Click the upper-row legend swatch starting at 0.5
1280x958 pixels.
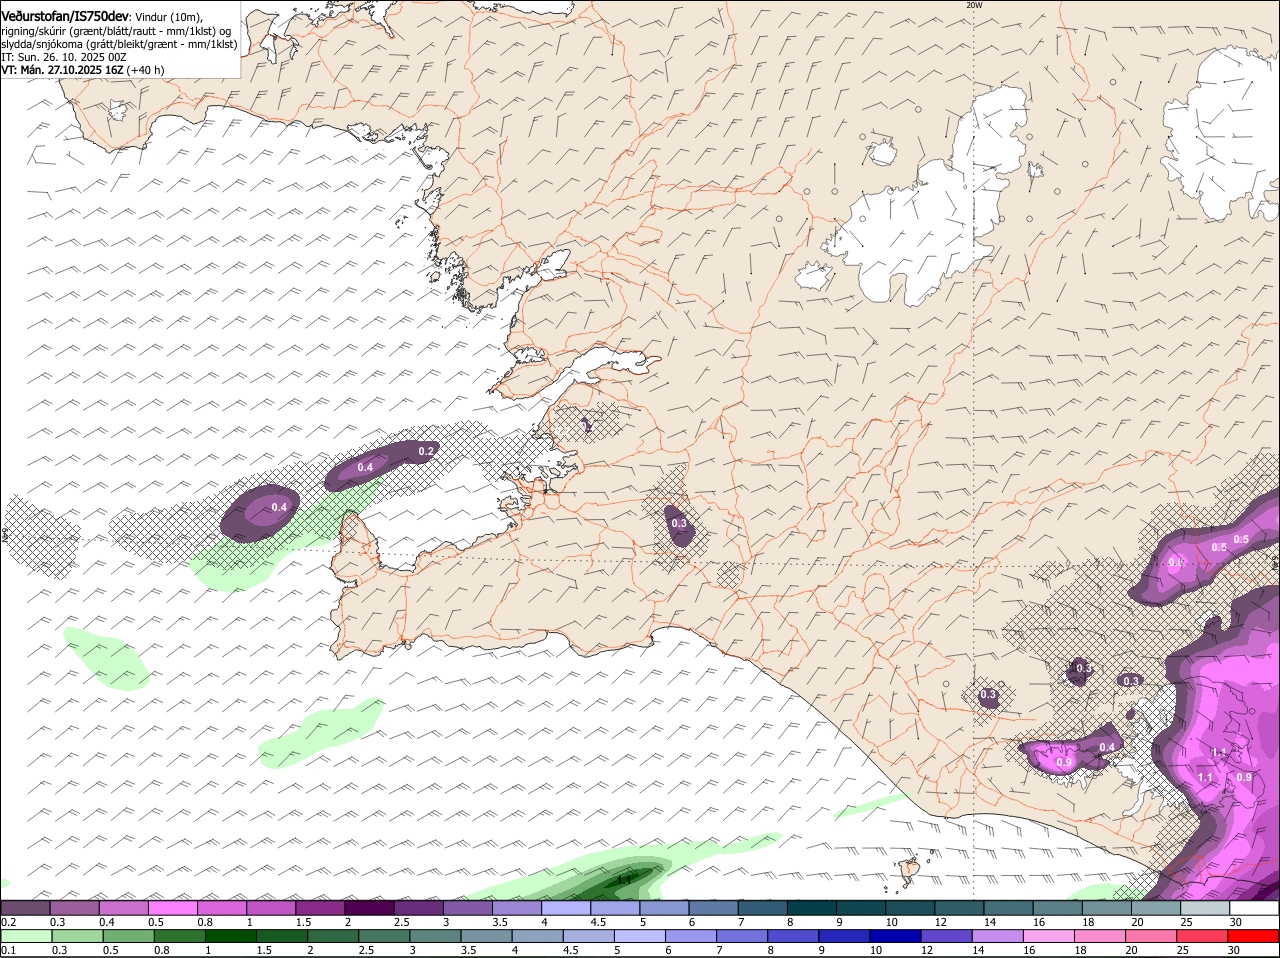[x=172, y=908]
